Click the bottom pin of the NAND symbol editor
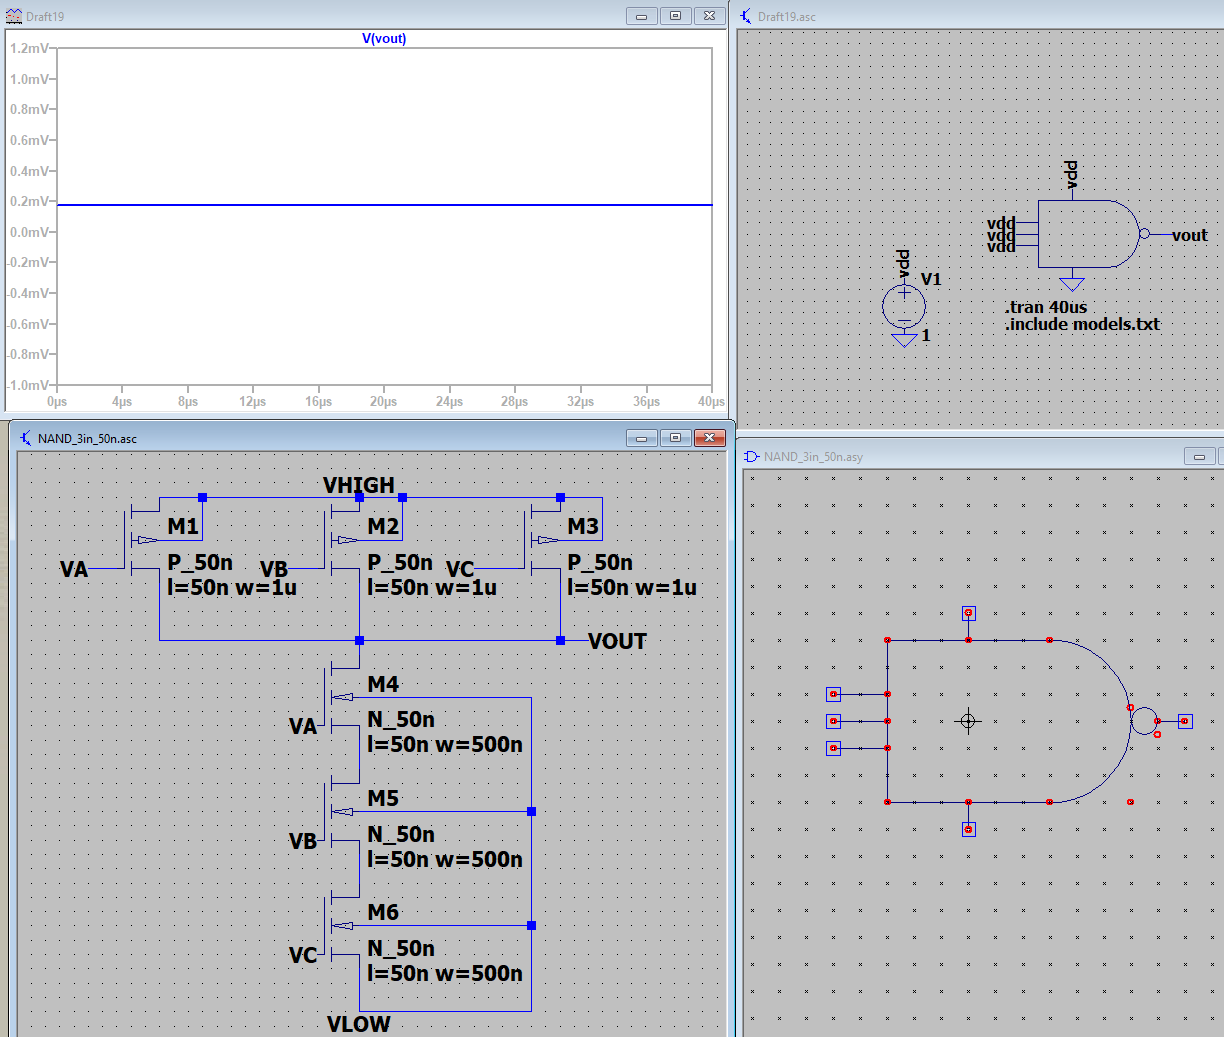 pos(968,829)
